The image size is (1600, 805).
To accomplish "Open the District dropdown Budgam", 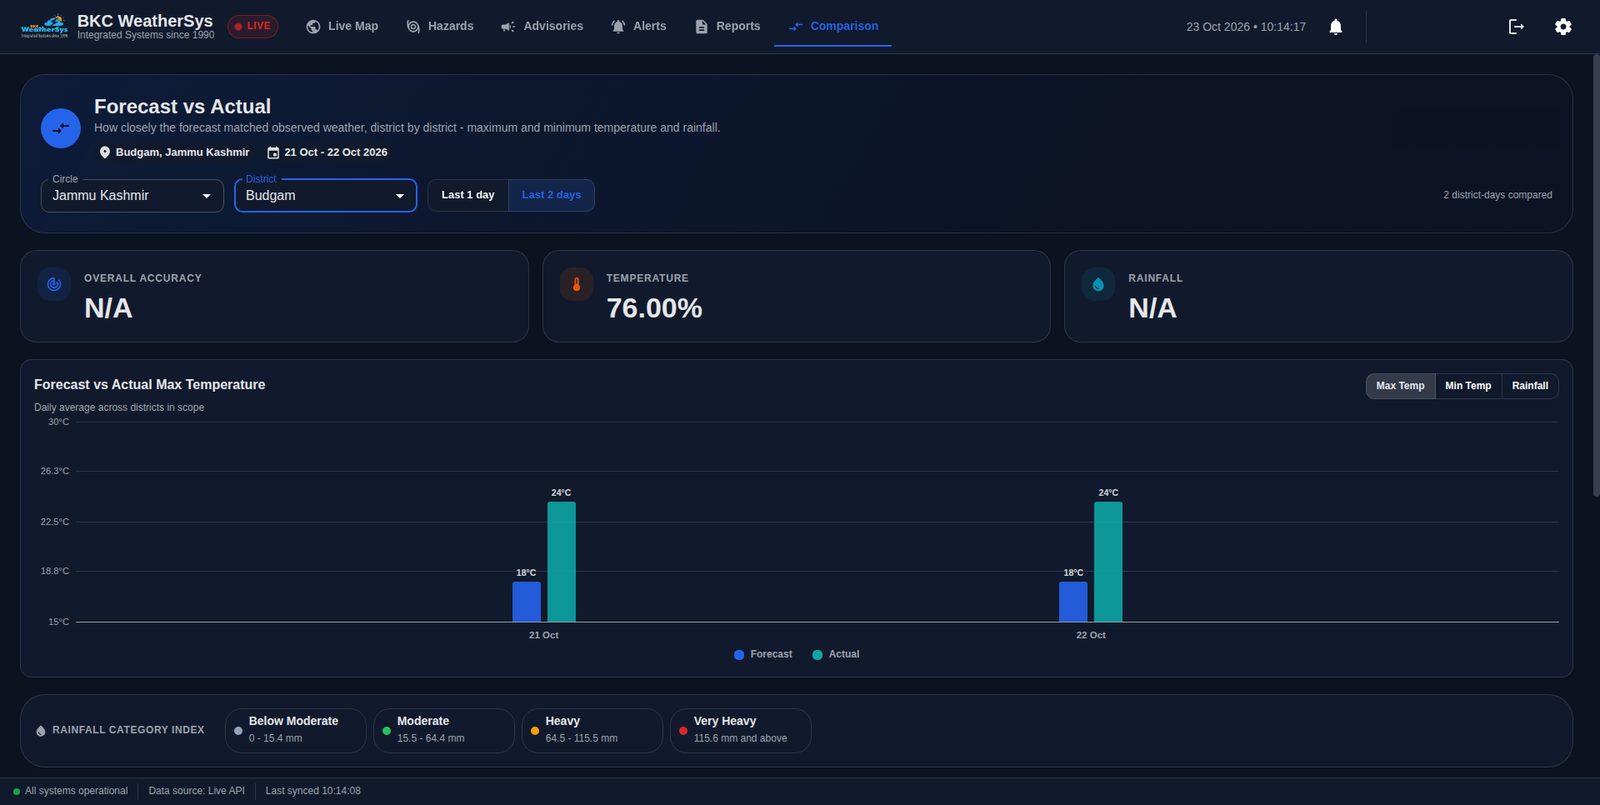I will click(325, 196).
